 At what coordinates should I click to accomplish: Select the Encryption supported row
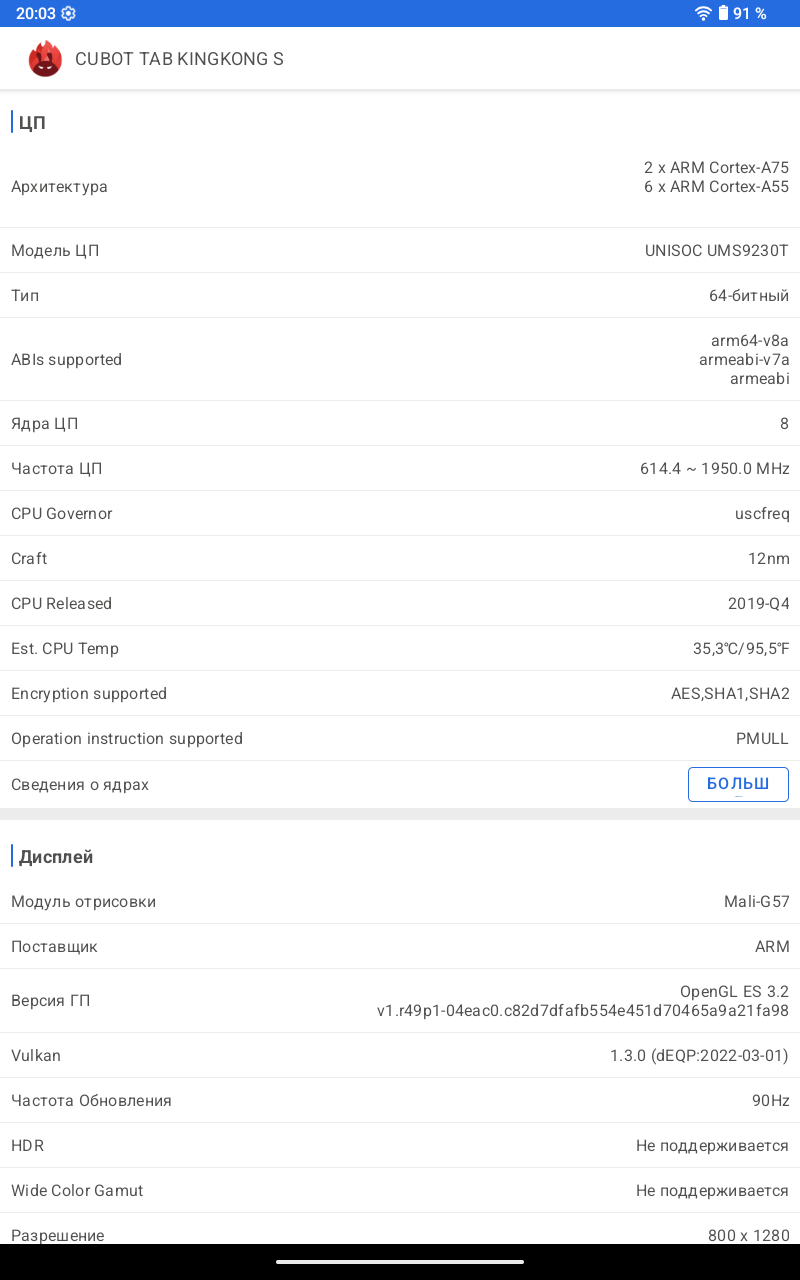point(400,694)
